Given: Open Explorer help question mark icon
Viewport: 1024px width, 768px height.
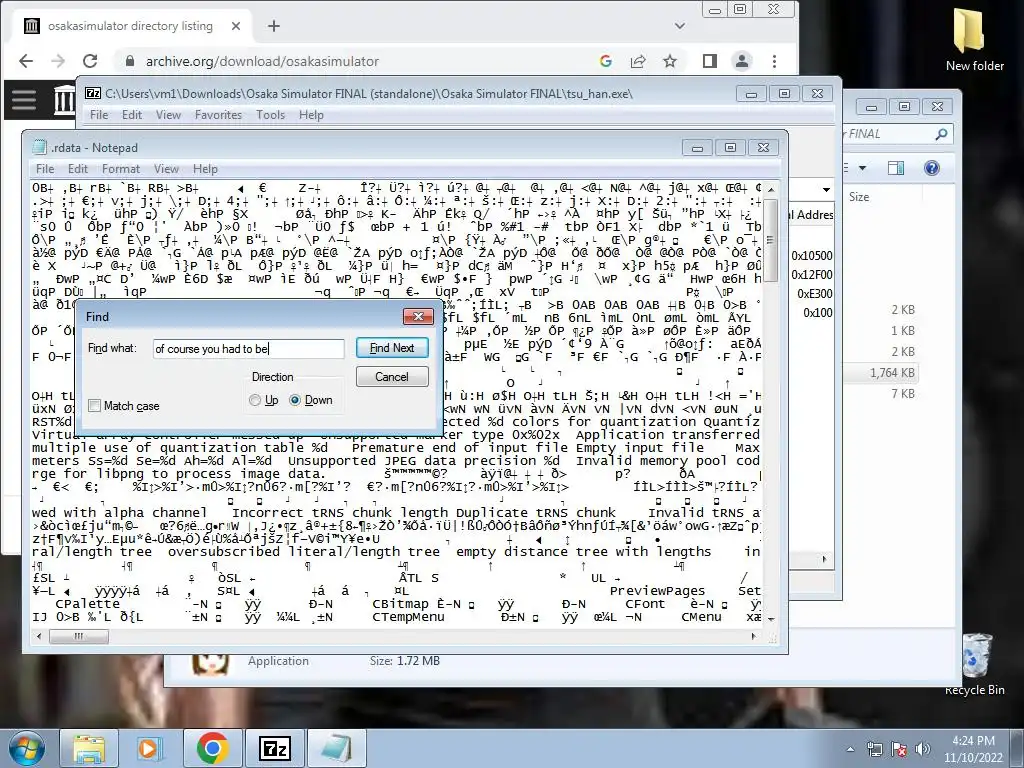Looking at the screenshot, I should click(932, 168).
